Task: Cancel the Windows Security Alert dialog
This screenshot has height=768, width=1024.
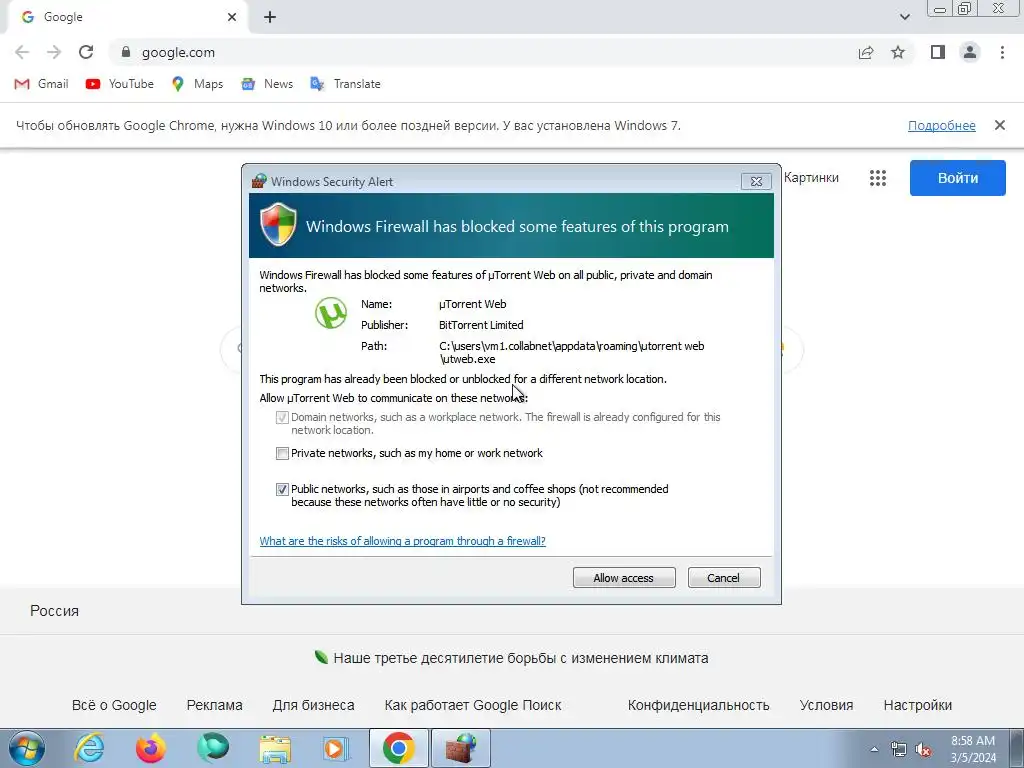Action: point(724,578)
